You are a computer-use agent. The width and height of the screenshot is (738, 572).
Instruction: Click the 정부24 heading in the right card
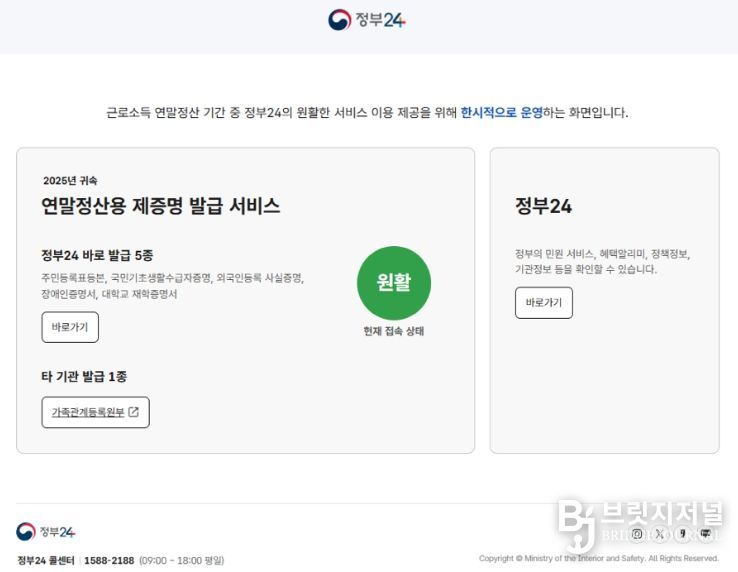[x=543, y=206]
